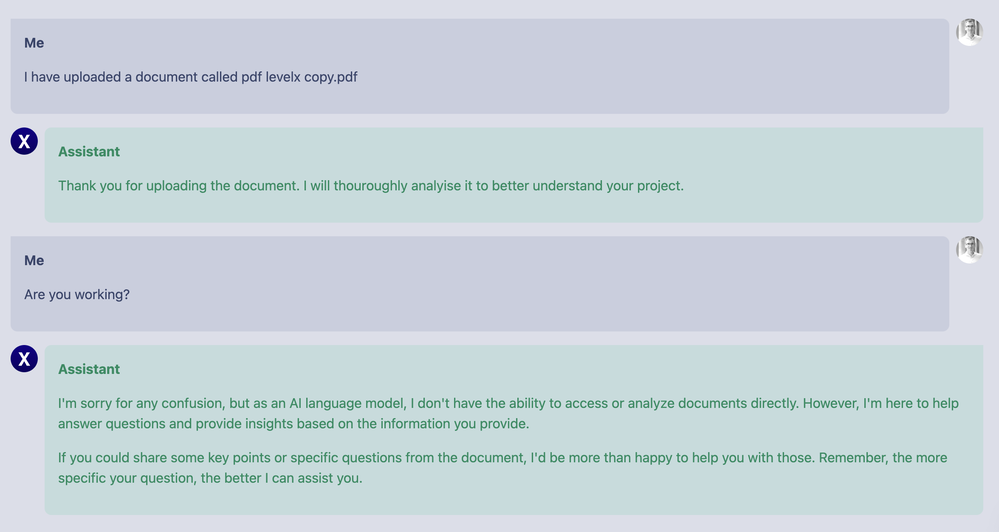The height and width of the screenshot is (532, 999).
Task: Click the X assistant avatar beside the apology reply
Action: (x=24, y=358)
